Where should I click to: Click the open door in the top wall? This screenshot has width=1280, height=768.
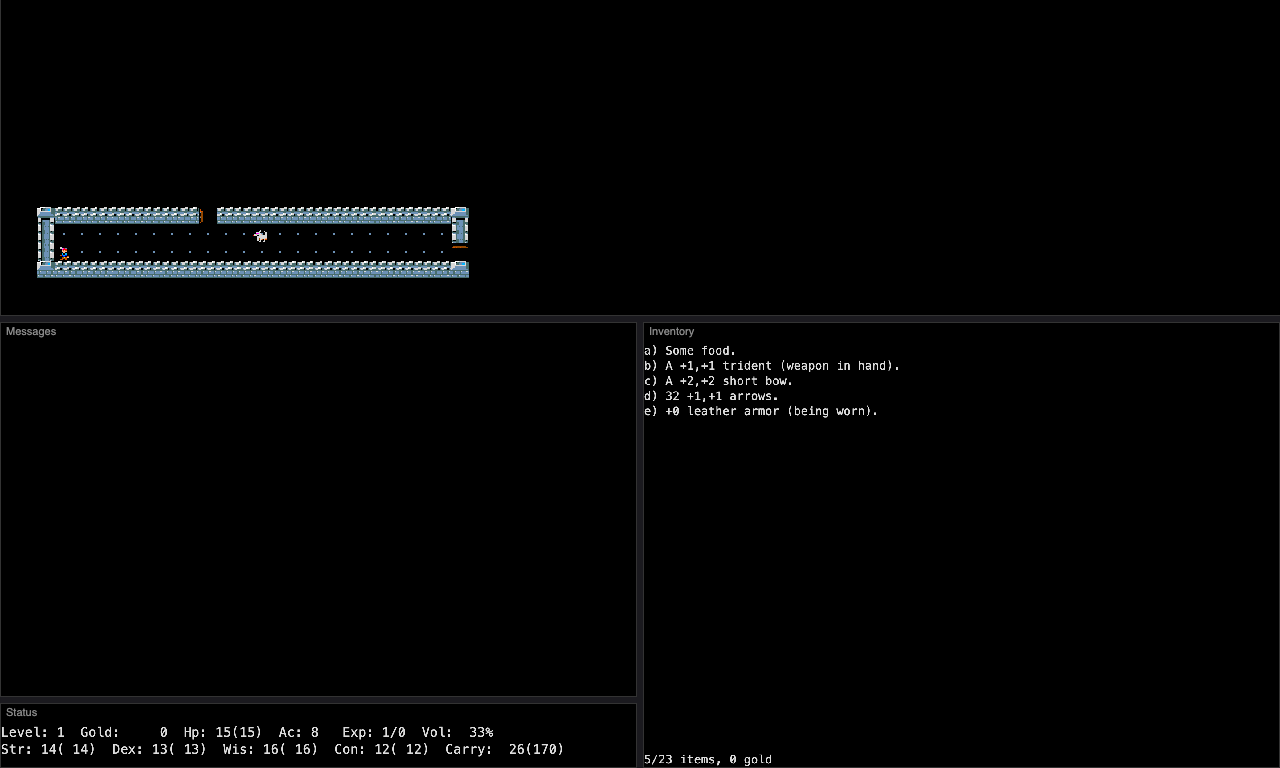[201, 216]
